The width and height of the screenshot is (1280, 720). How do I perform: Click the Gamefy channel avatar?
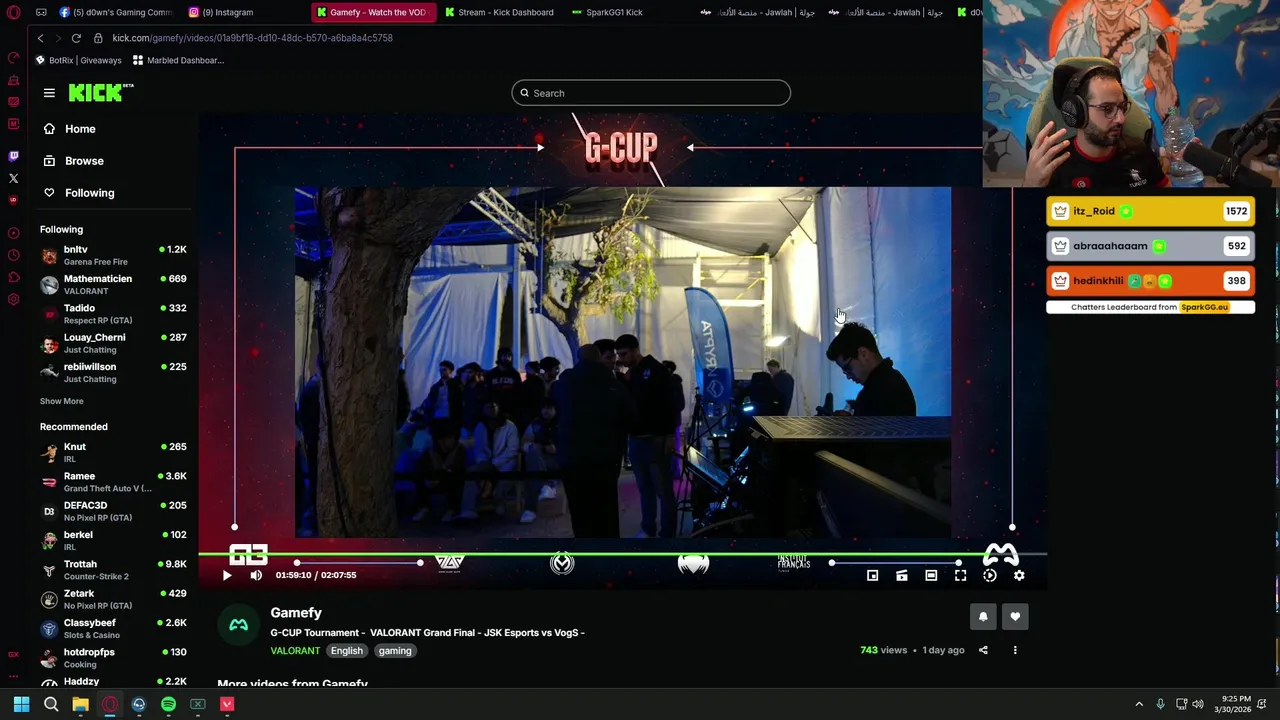coord(238,625)
